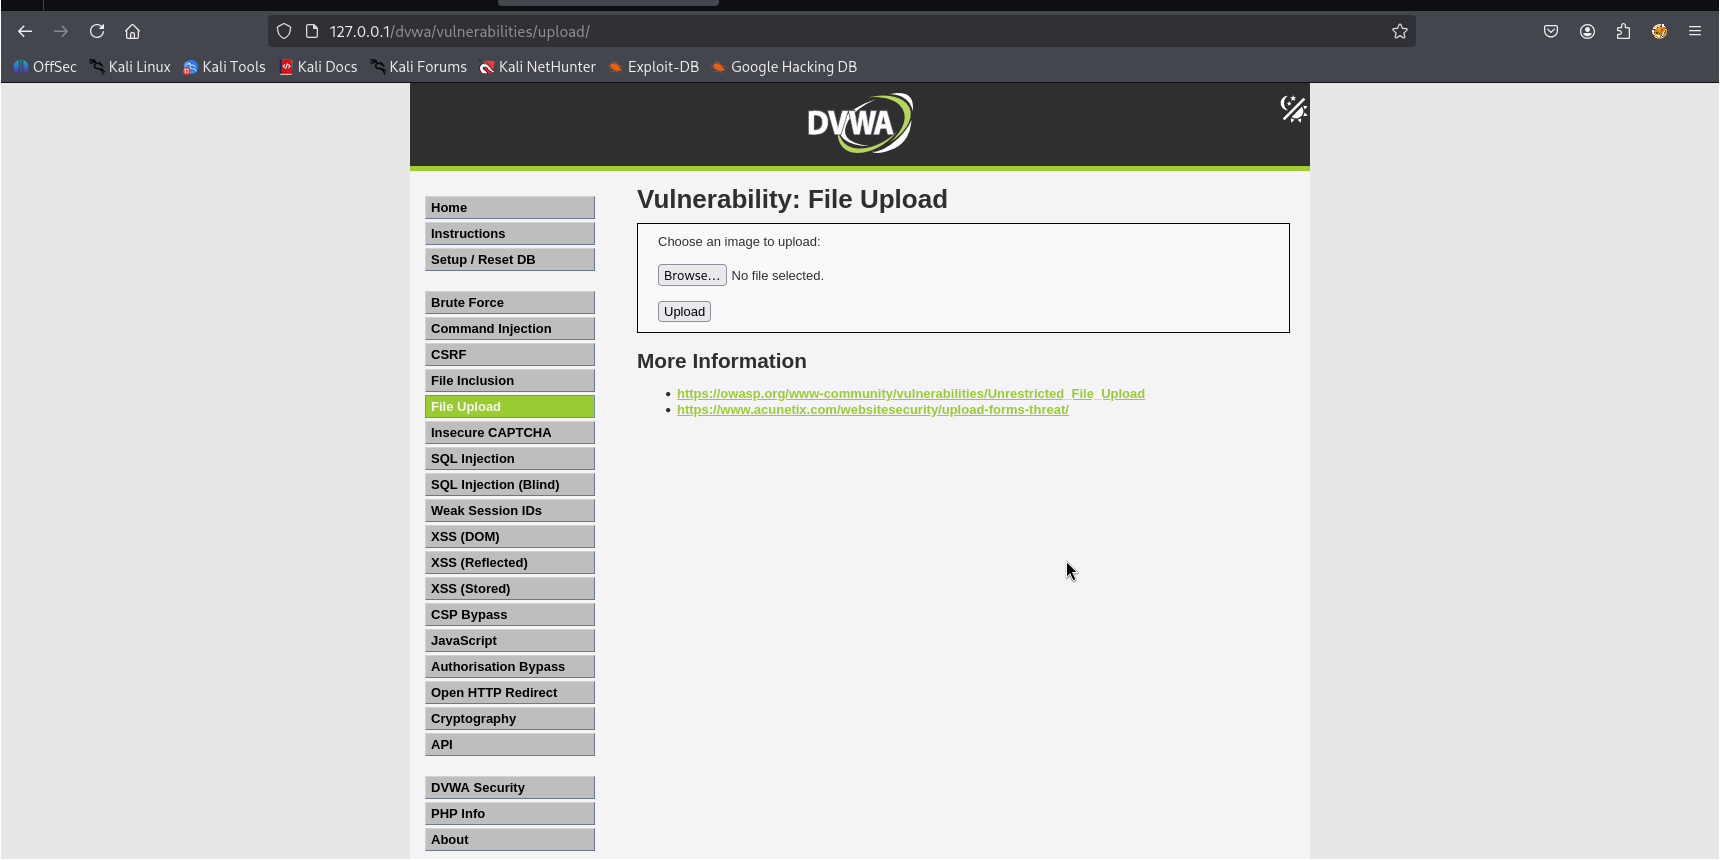
Task: Open Instructions page
Action: tap(510, 233)
